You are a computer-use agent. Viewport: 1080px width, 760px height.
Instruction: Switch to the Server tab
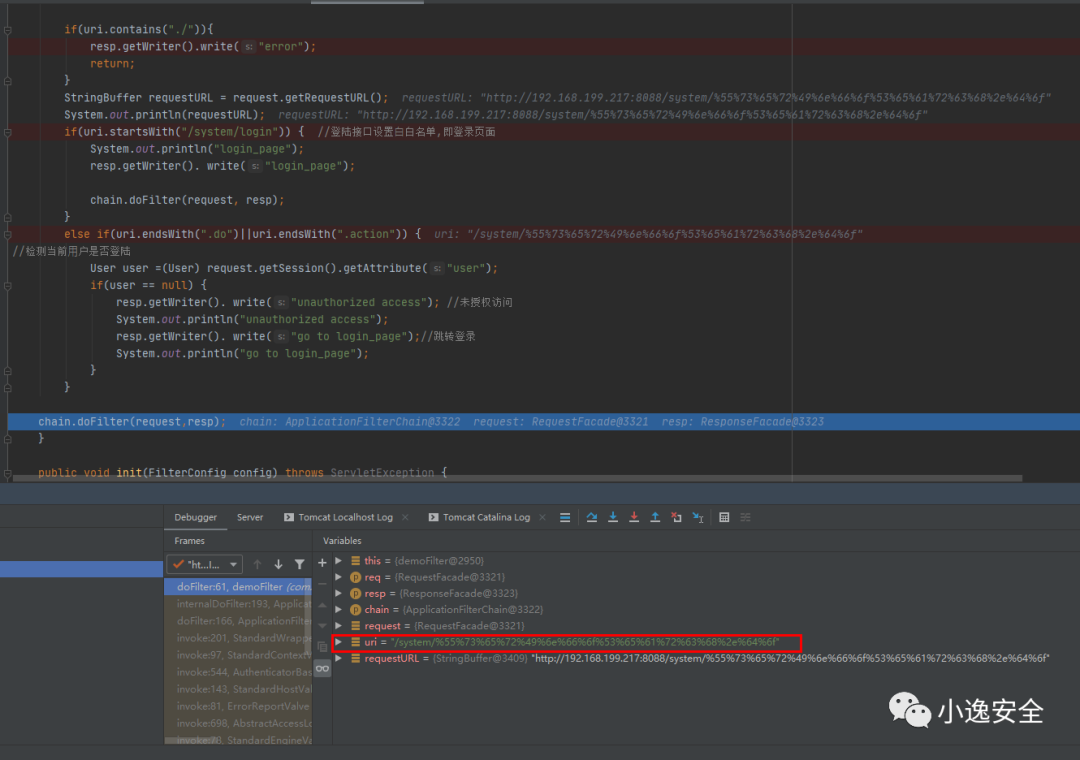250,517
